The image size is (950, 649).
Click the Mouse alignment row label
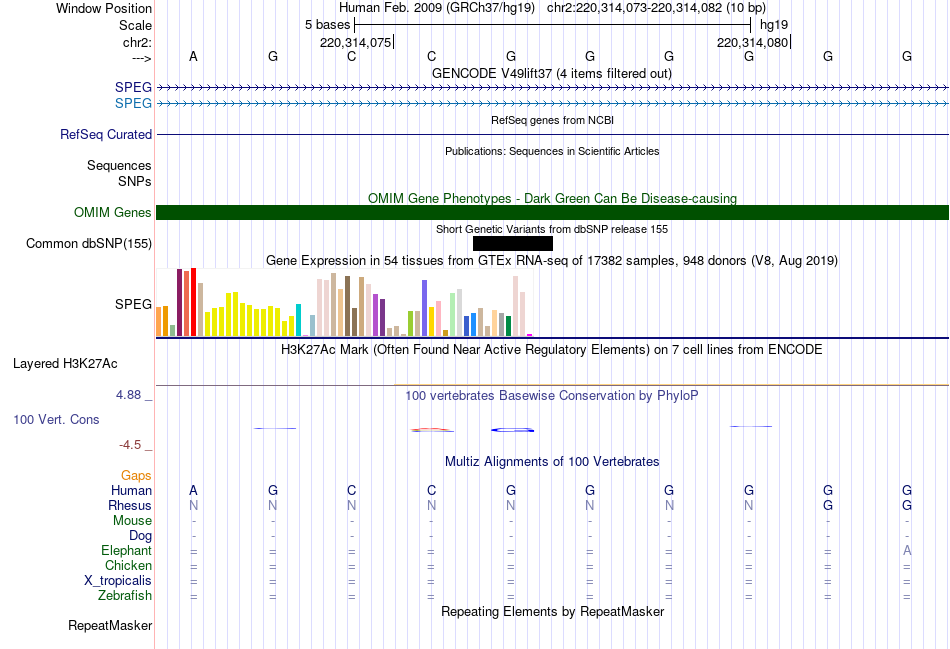pyautogui.click(x=132, y=521)
